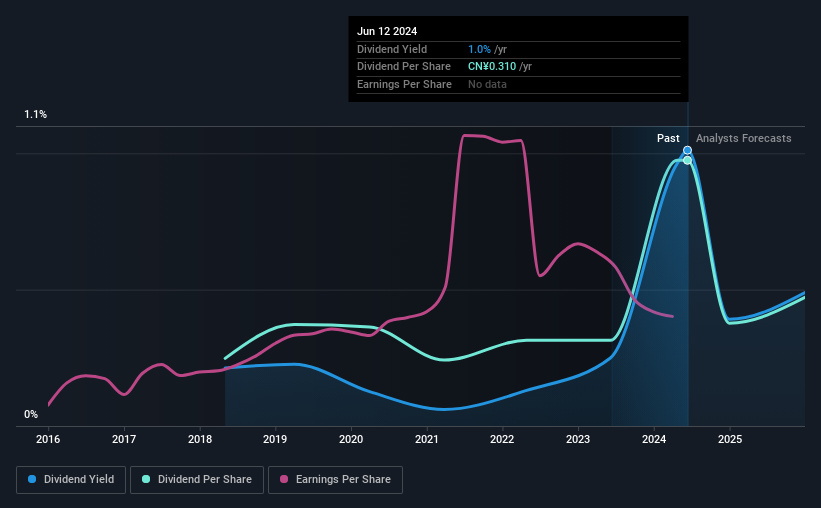
Task: Toggle the Dividend Per Share legend button
Action: tap(197, 480)
